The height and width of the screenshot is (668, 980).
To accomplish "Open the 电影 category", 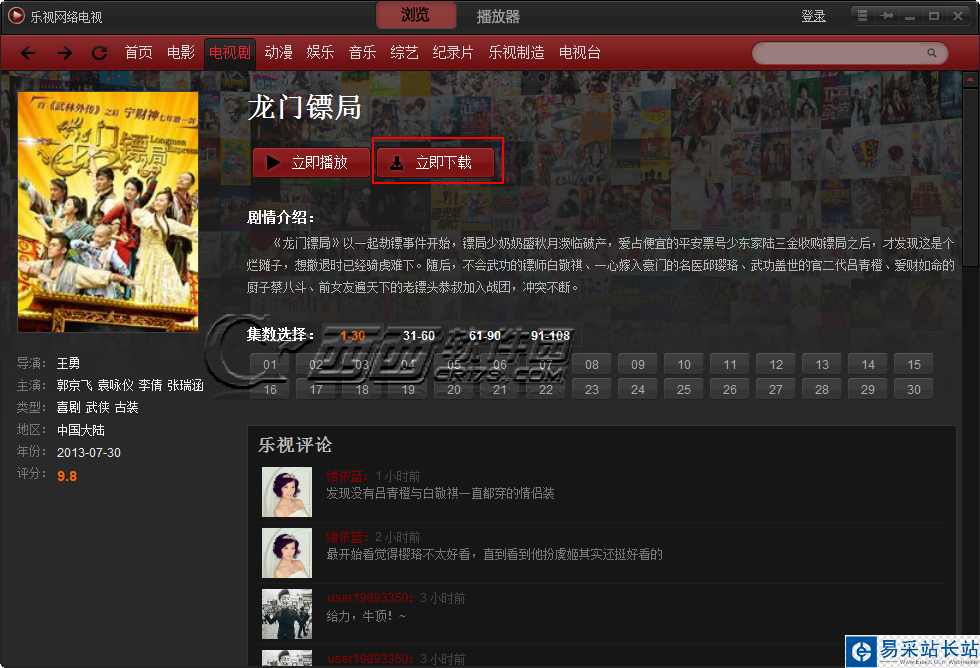I will (x=181, y=52).
